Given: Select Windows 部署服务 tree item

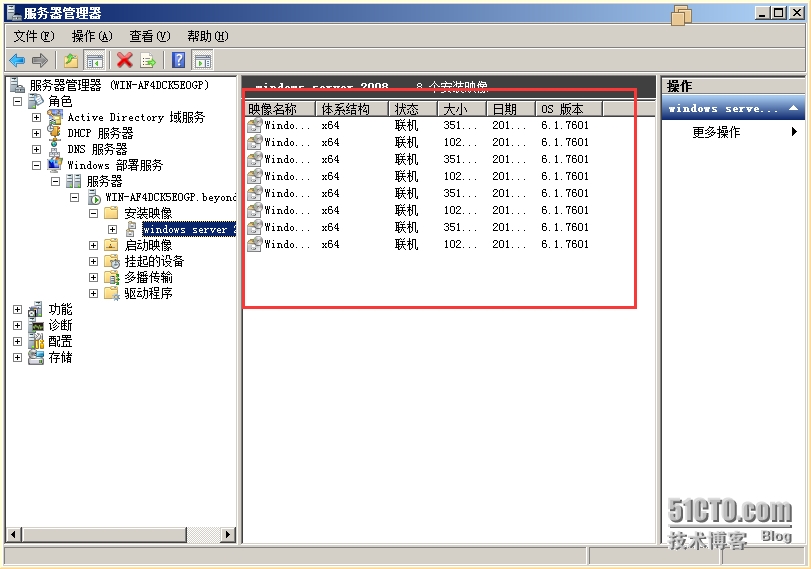Looking at the screenshot, I should (115, 166).
